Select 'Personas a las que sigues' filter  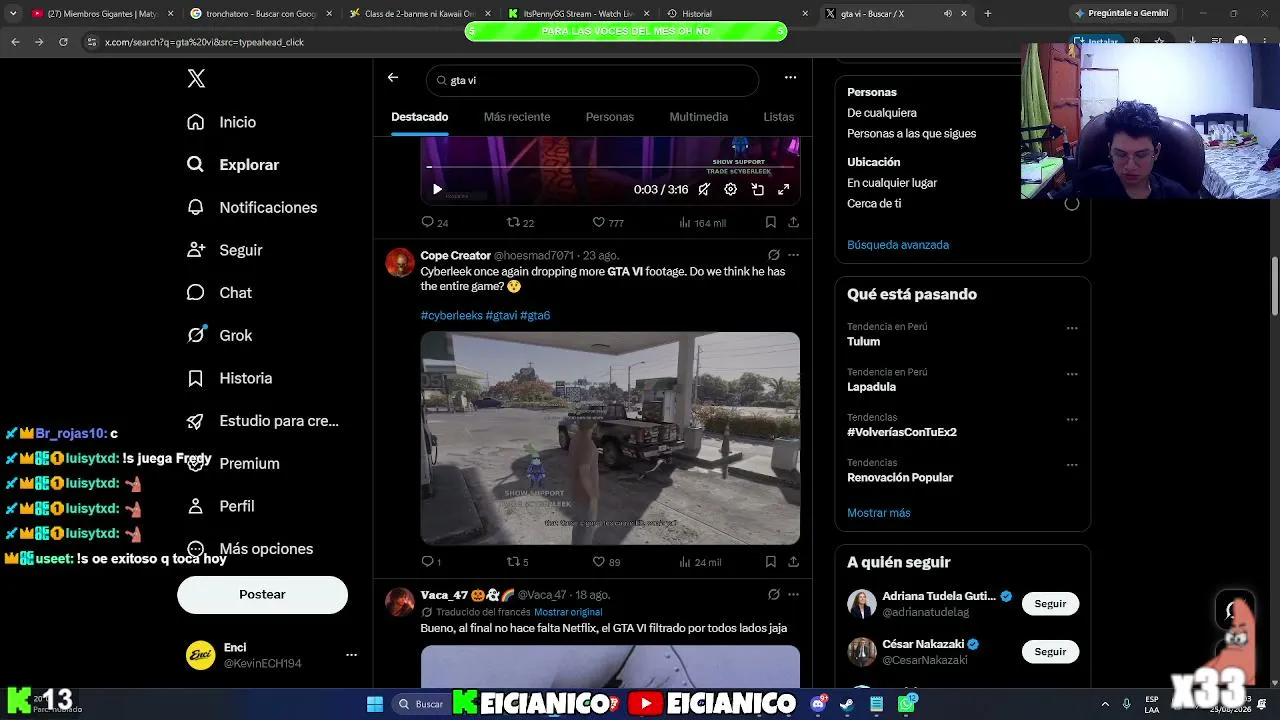(x=911, y=133)
